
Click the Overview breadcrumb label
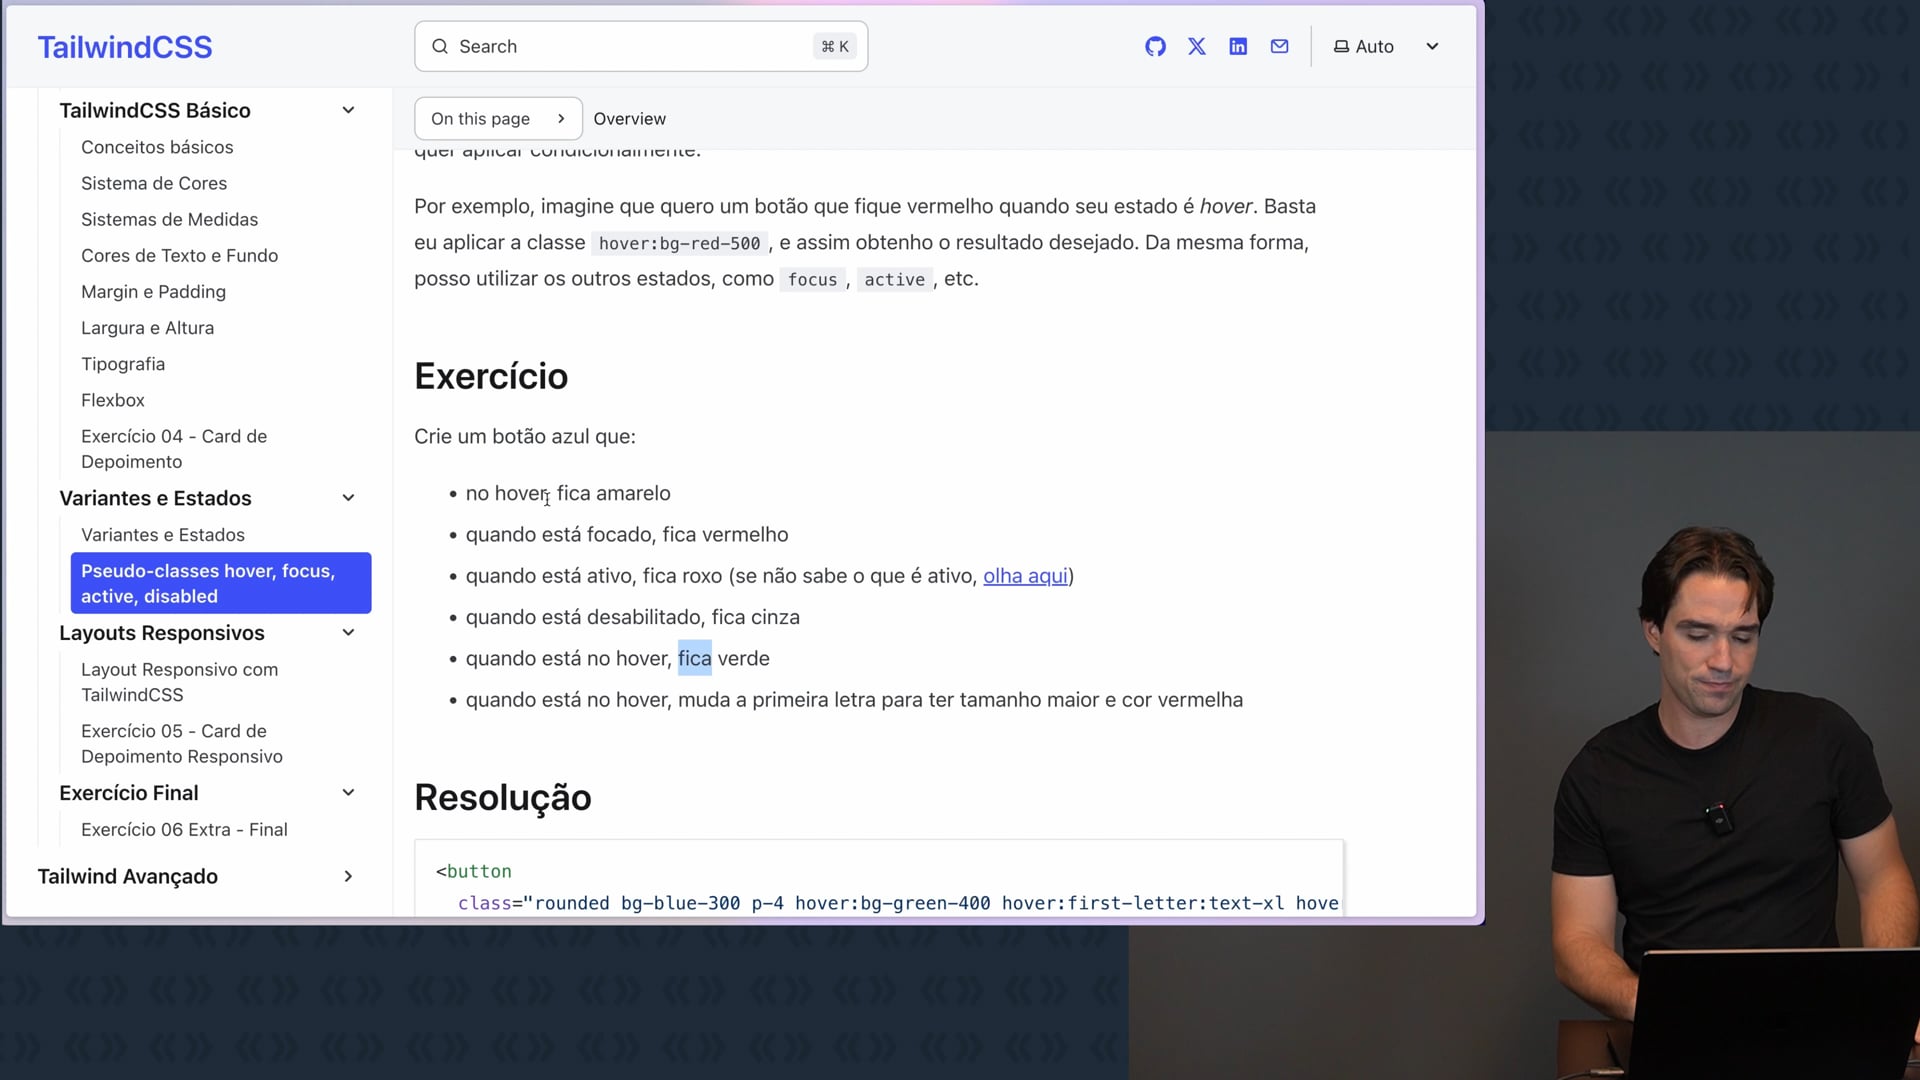pyautogui.click(x=629, y=119)
